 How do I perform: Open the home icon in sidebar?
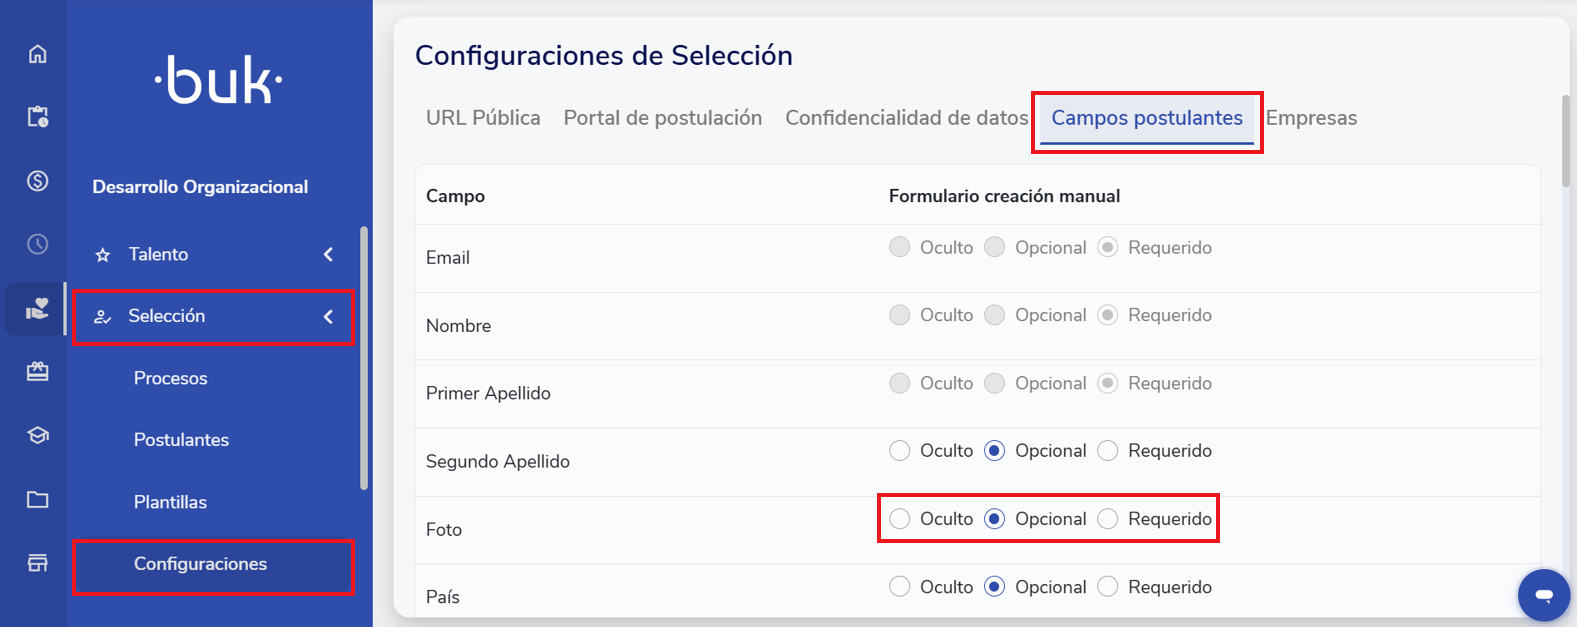click(37, 54)
